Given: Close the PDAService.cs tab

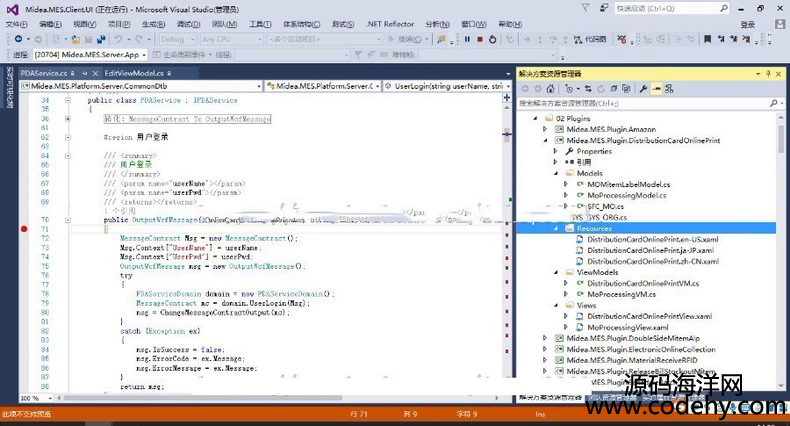Looking at the screenshot, I should point(95,74).
